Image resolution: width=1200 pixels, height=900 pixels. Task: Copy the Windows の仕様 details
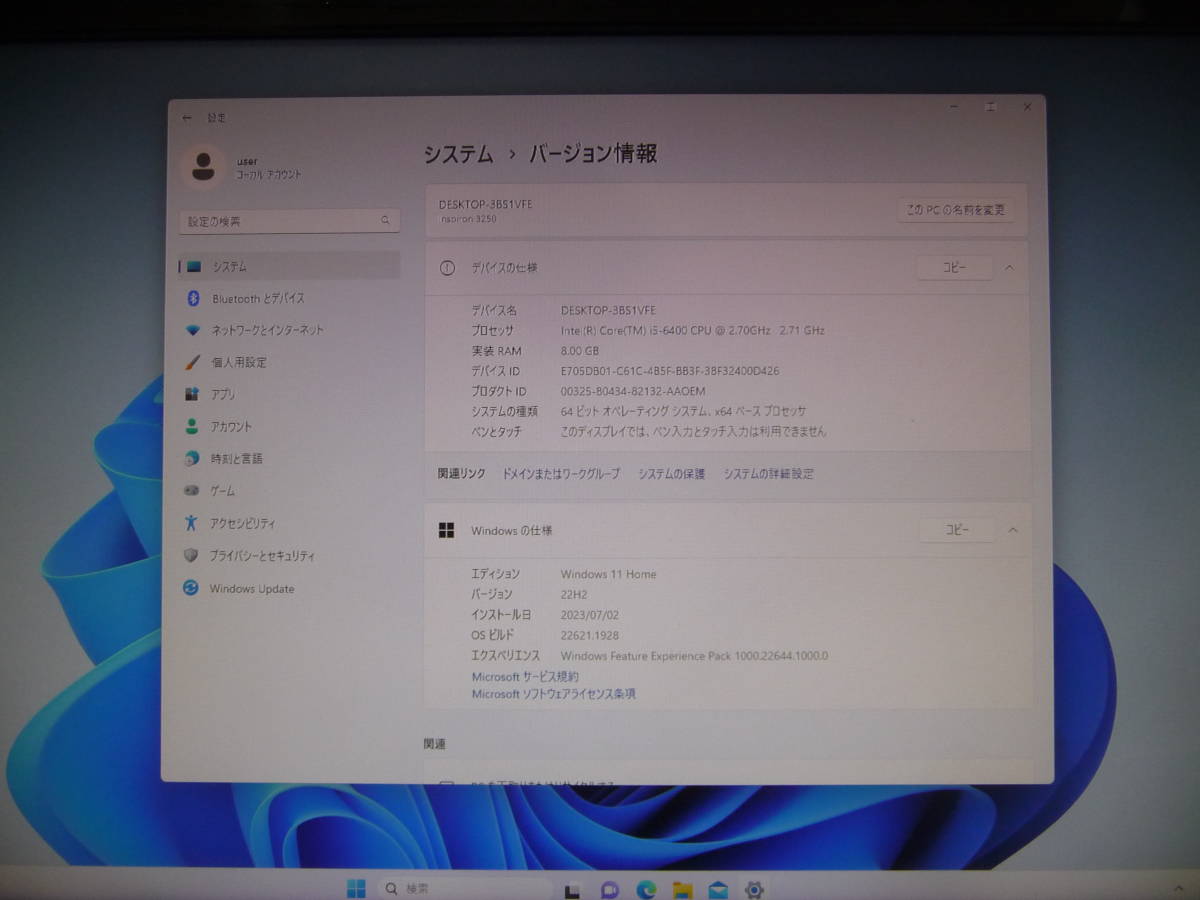click(957, 530)
